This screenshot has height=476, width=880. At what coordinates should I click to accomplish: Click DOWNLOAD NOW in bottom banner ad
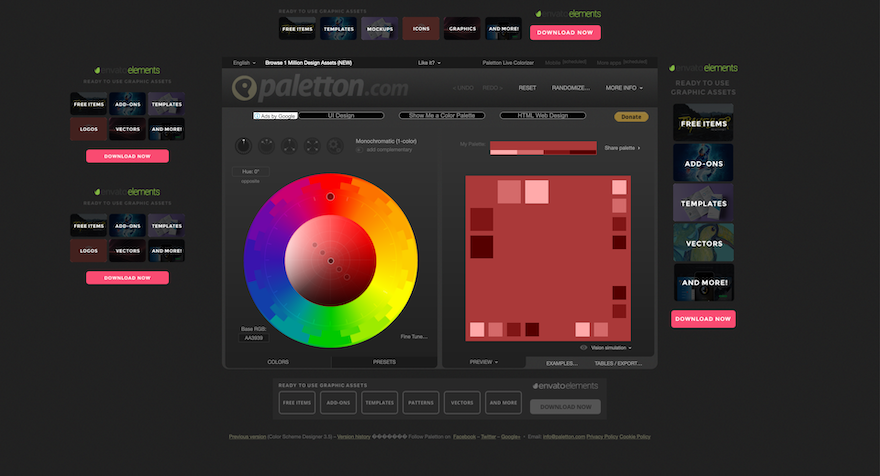click(565, 406)
